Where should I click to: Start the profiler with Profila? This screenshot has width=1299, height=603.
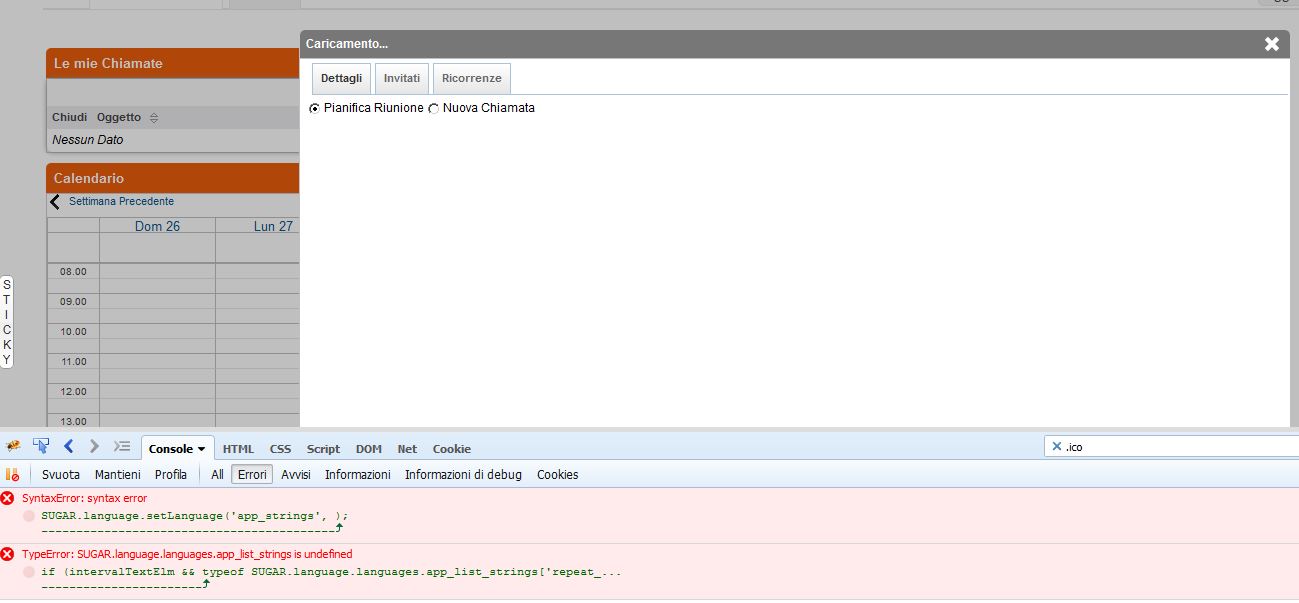pos(171,475)
